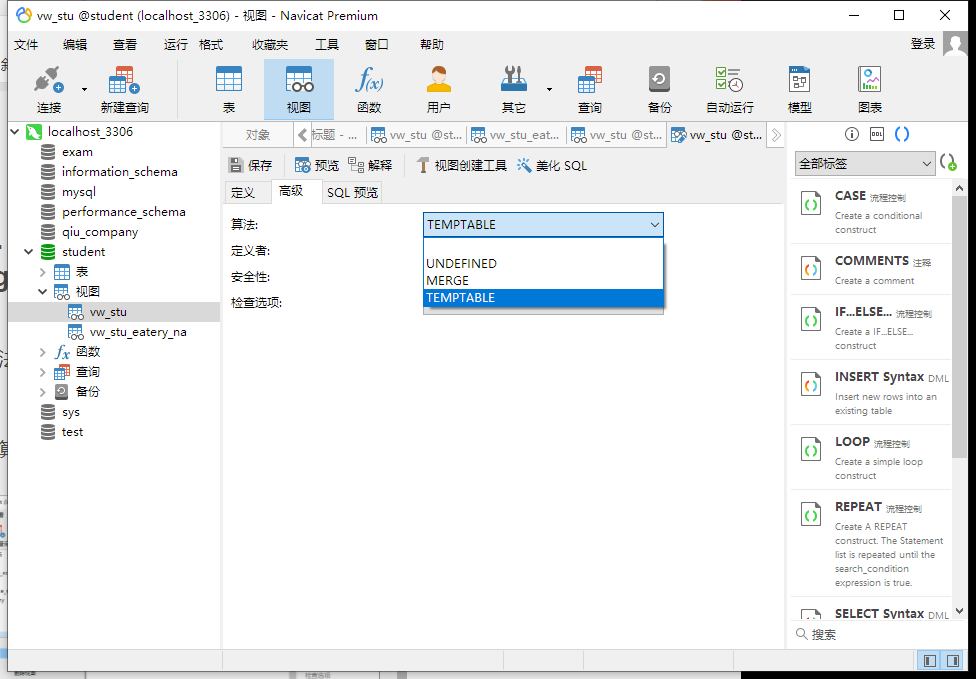Screen dimensions: 976x679
Task: Click the Explain (解释) toolbar button
Action: 370,165
